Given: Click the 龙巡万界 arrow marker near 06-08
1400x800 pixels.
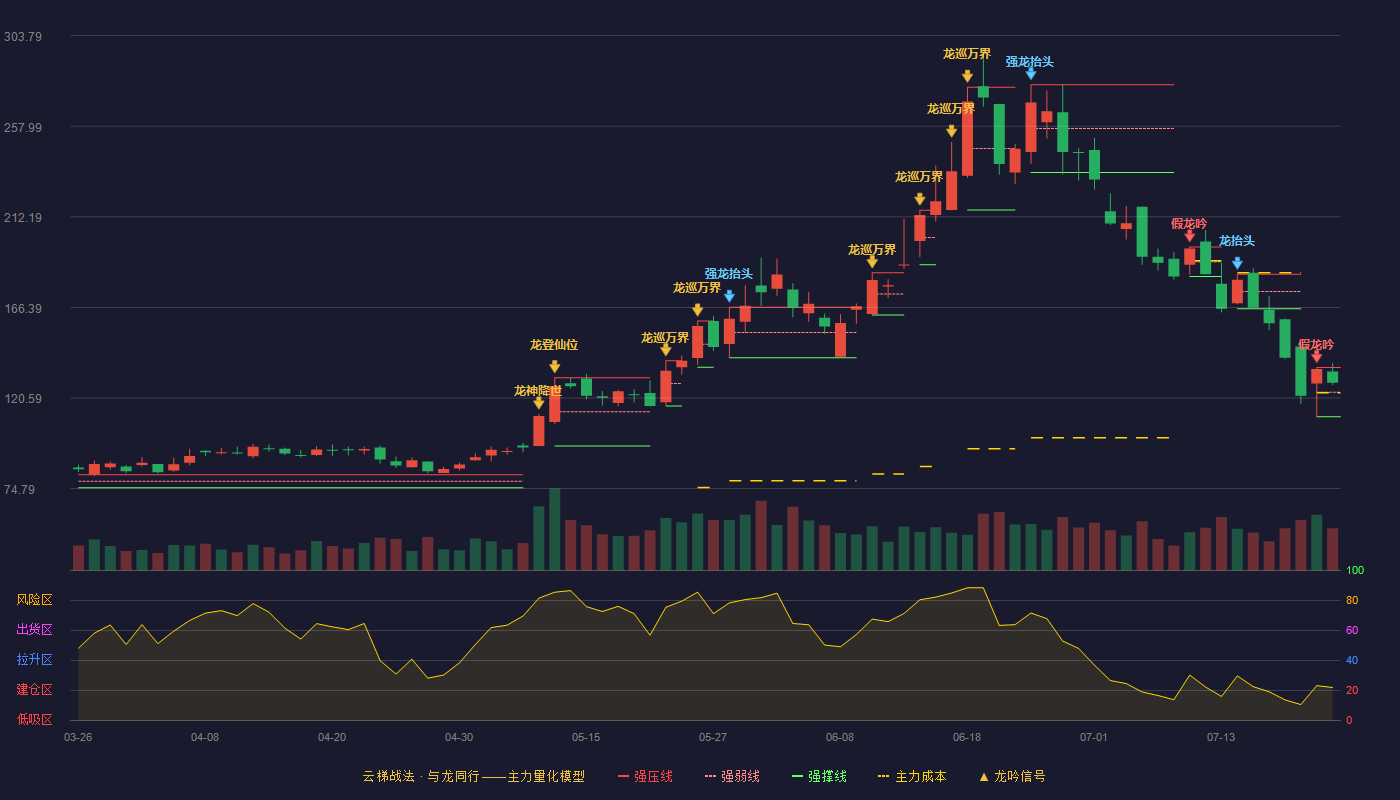Looking at the screenshot, I should [872, 262].
